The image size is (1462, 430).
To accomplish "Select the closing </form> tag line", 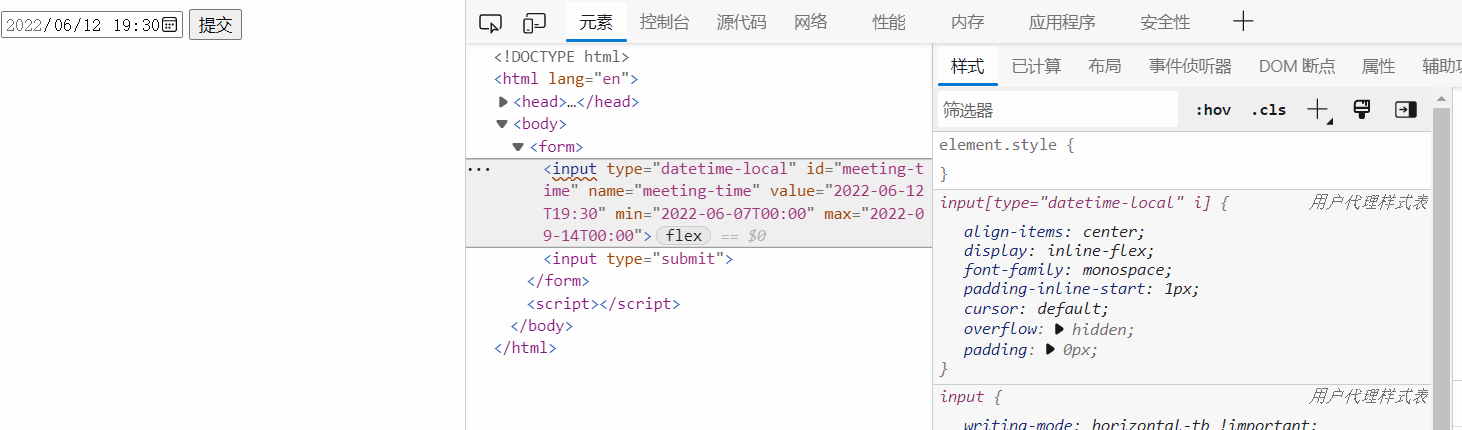I will (558, 281).
